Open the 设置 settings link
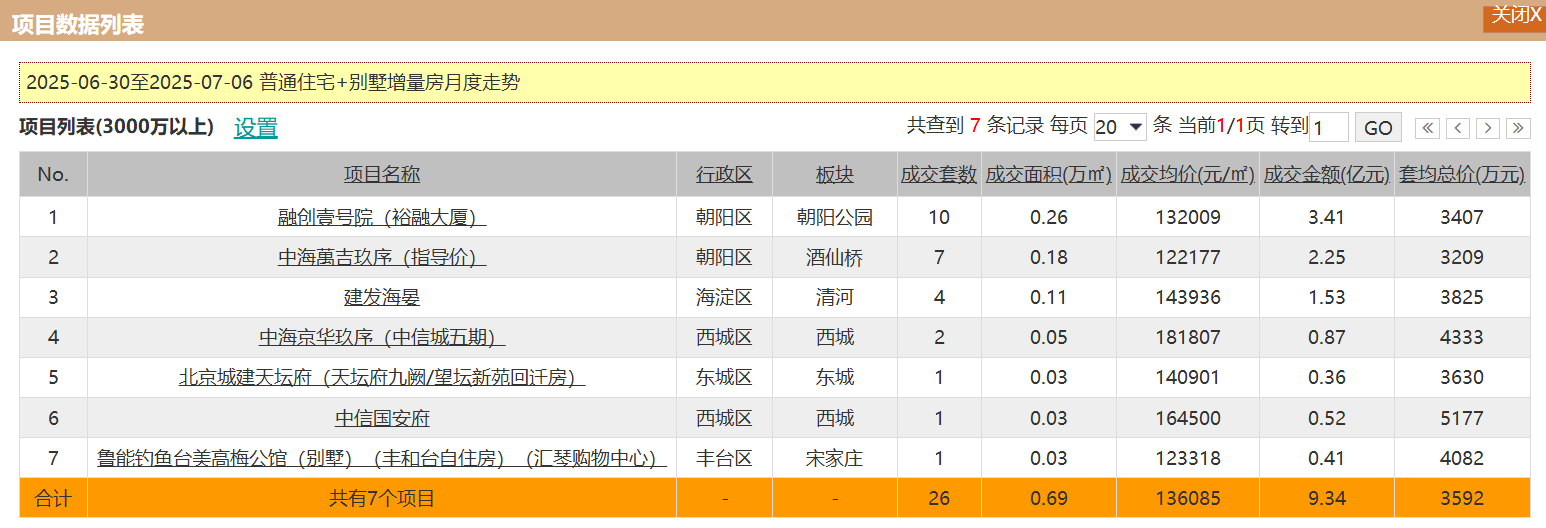 pos(256,128)
